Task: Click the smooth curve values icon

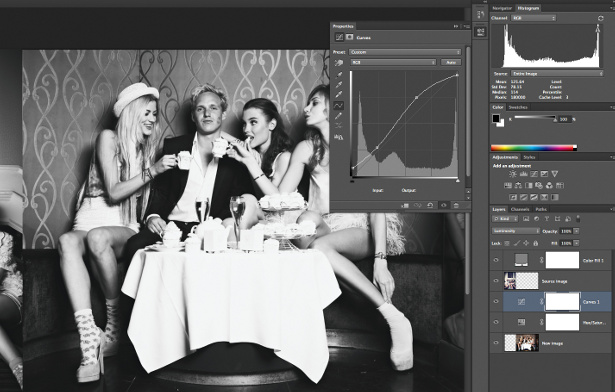Action: click(x=338, y=126)
